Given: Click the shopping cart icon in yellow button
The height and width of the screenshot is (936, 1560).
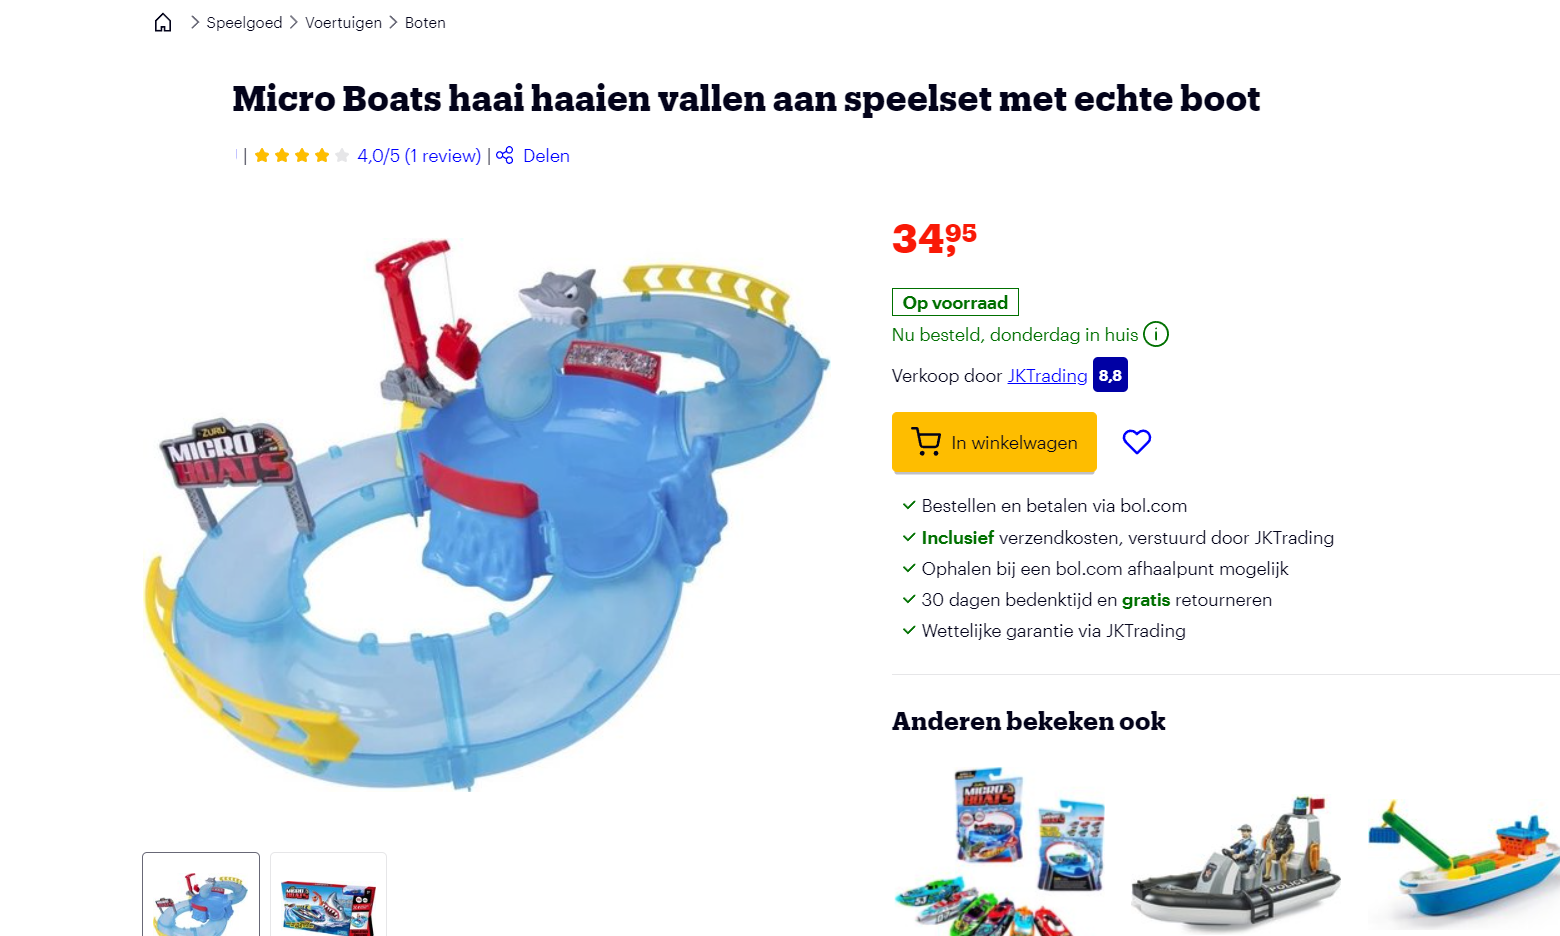Looking at the screenshot, I should click(926, 441).
